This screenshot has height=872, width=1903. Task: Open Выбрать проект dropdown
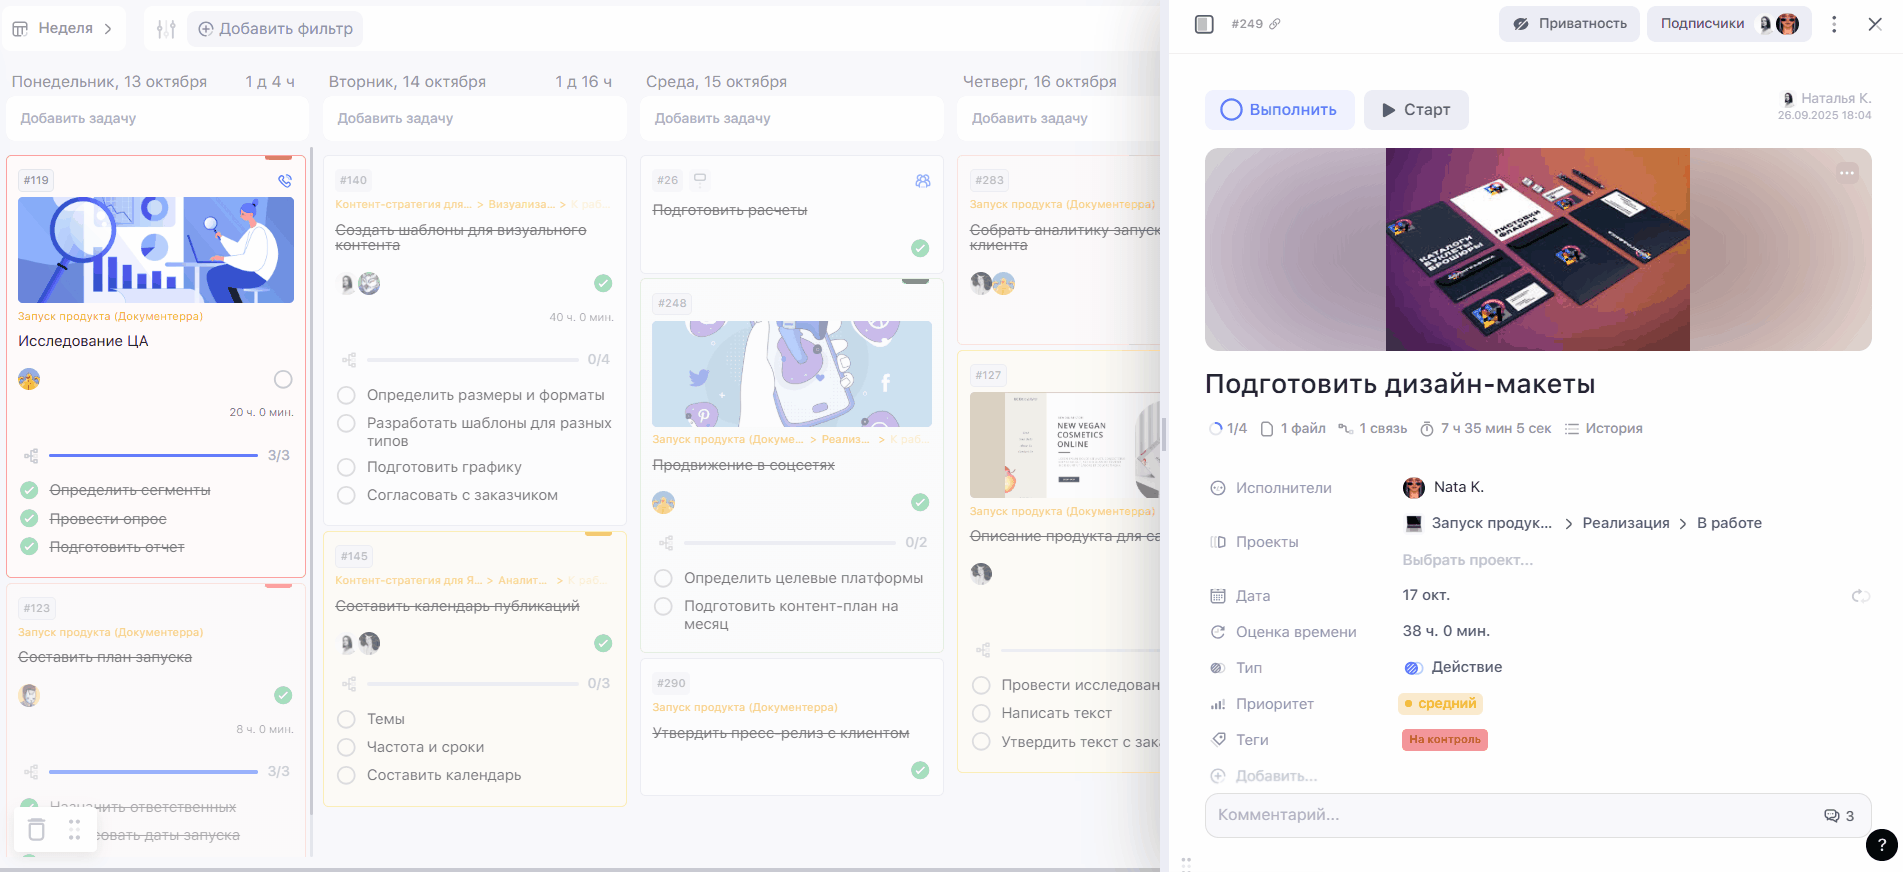(1467, 560)
